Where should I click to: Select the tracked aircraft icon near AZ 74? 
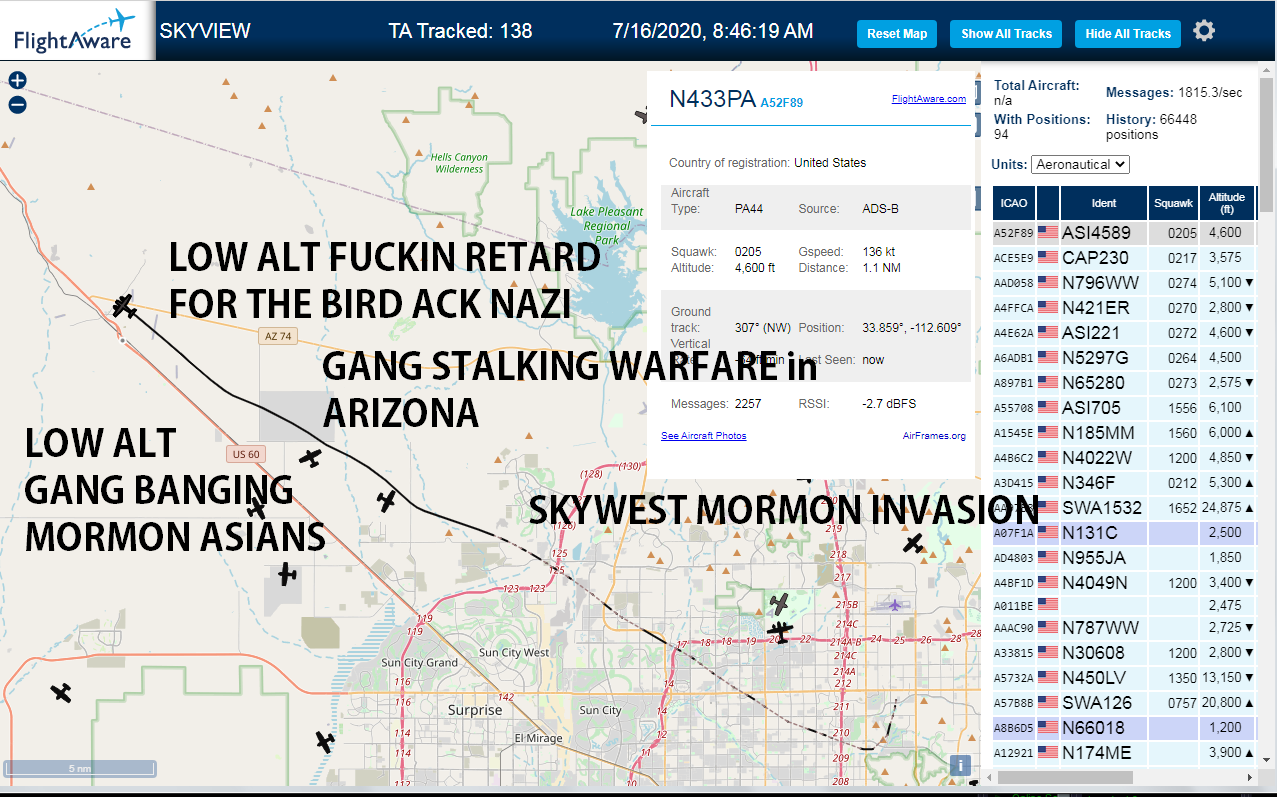[124, 306]
